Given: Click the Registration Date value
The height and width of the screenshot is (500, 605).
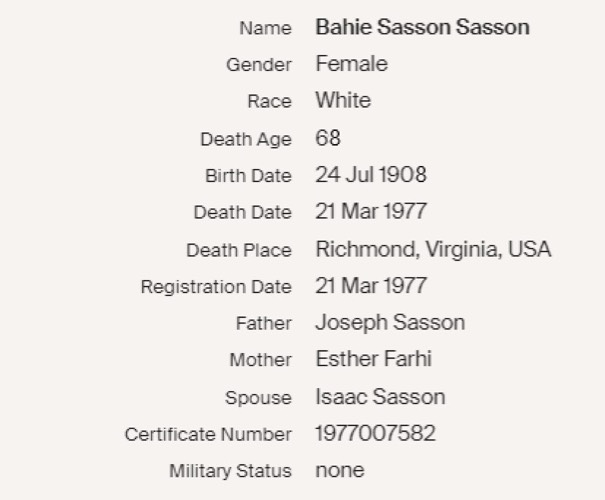Looking at the screenshot, I should [371, 286].
